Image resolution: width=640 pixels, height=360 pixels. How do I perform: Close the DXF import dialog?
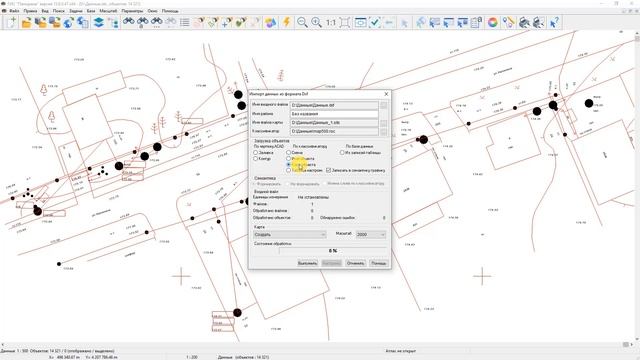(386, 94)
